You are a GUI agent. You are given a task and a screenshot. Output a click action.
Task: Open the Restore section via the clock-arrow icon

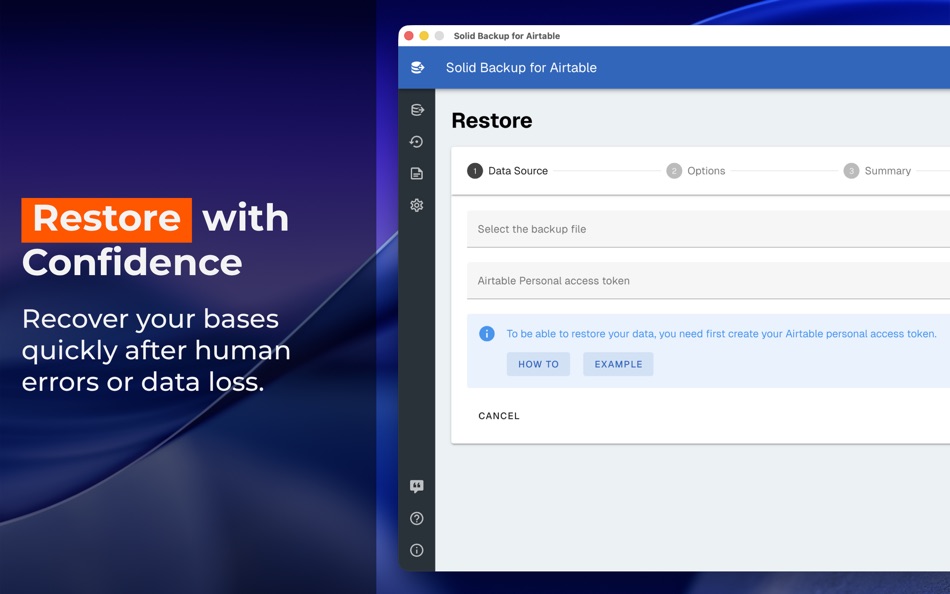[417, 141]
